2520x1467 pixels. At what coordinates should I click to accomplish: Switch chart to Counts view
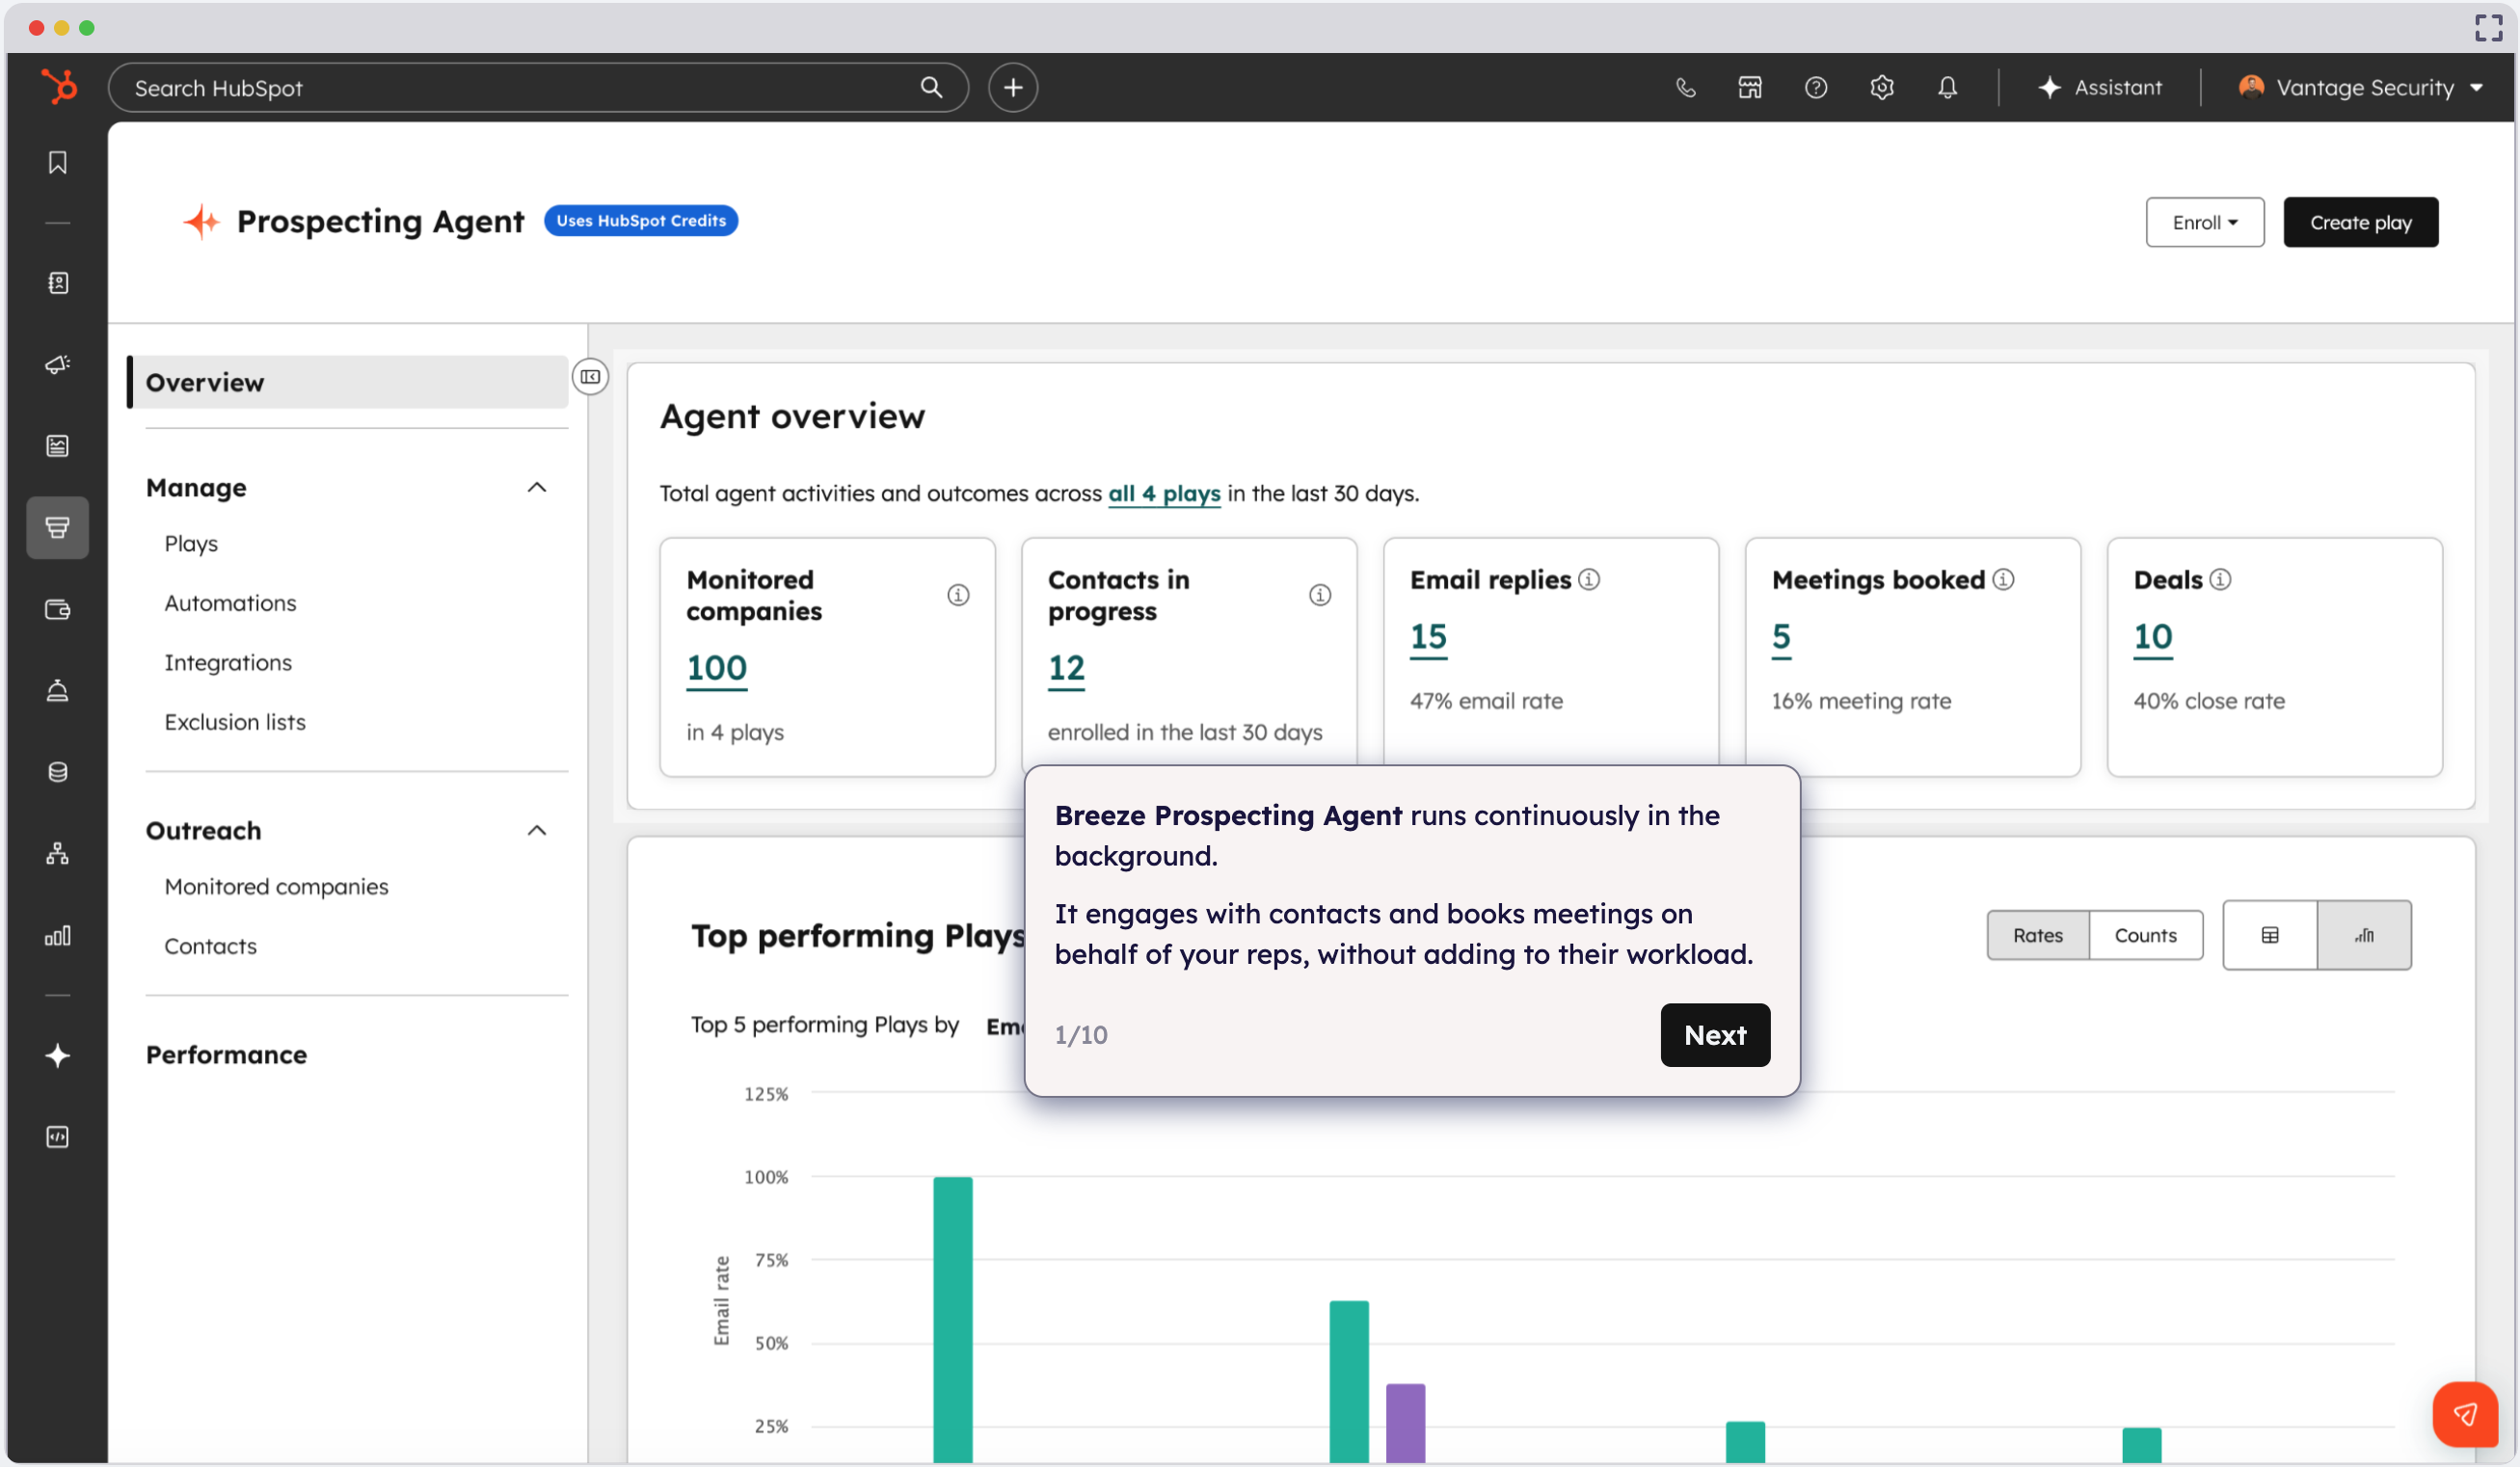[2146, 936]
